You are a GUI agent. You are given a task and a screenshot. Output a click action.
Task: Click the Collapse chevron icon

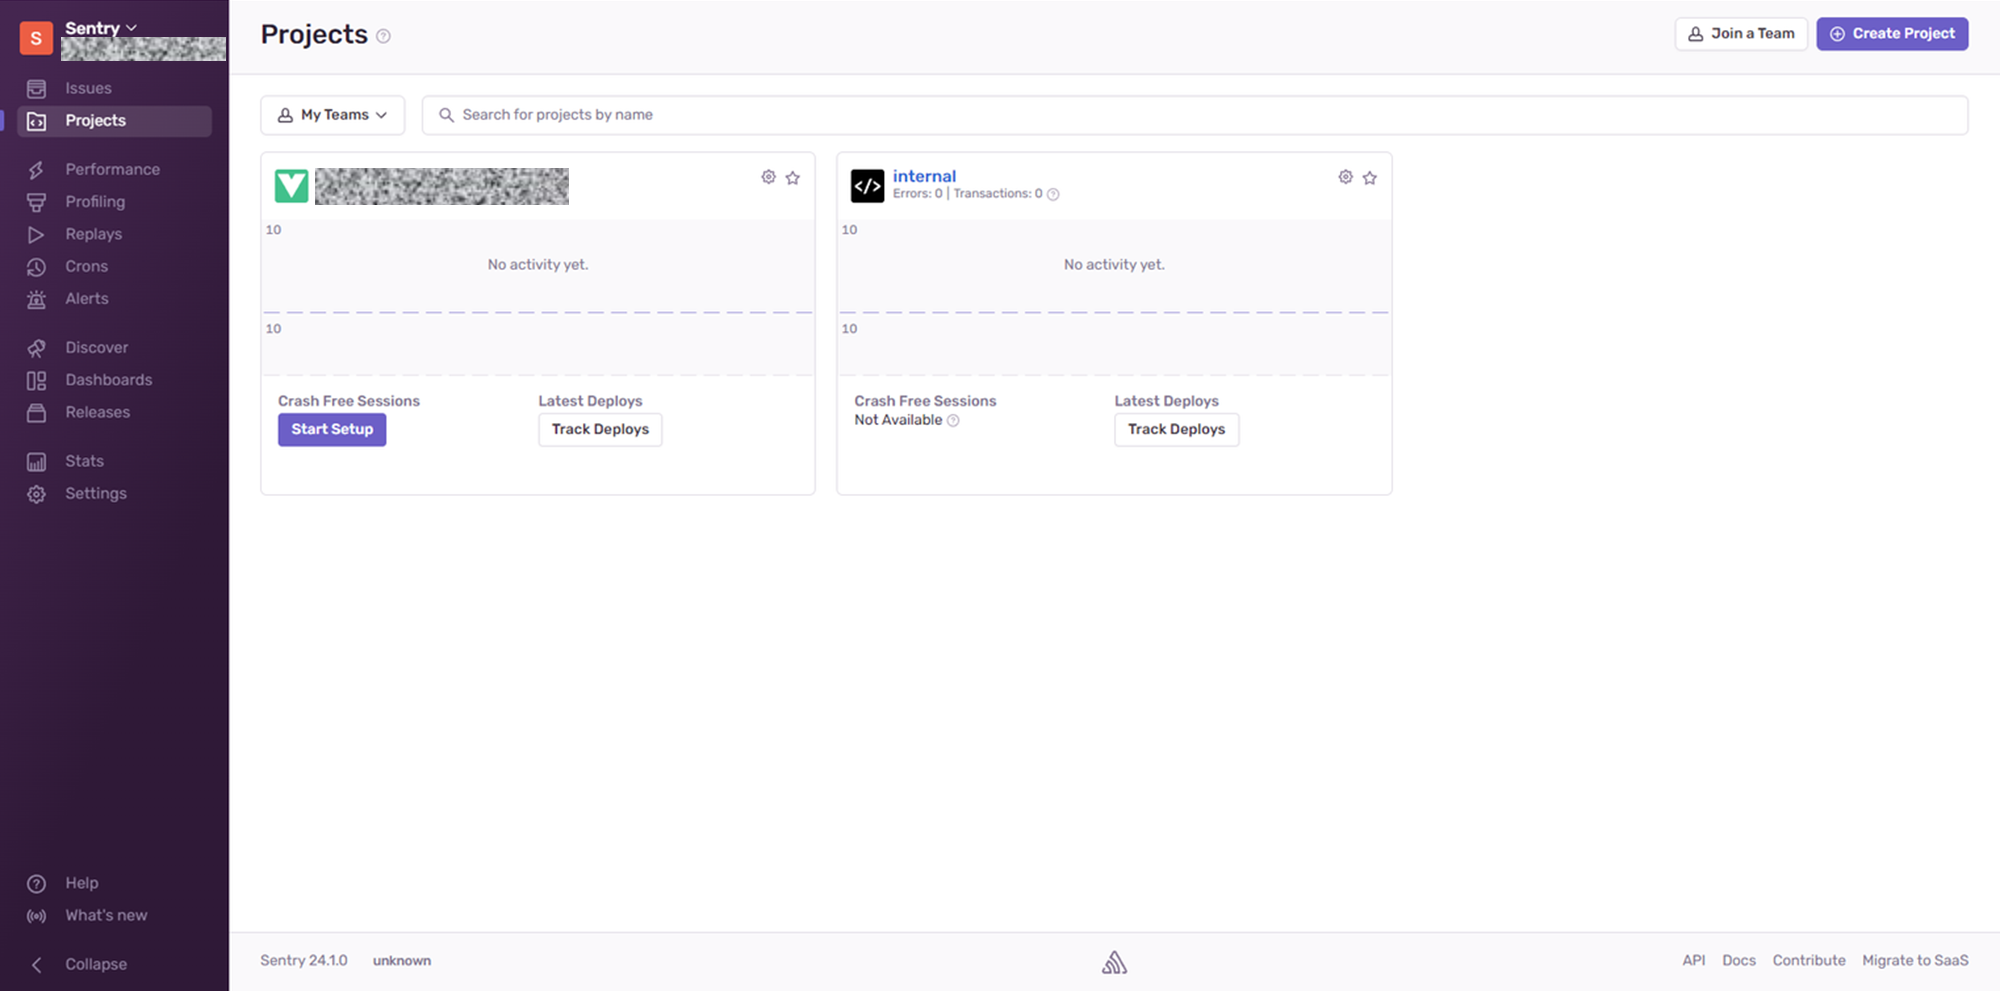pos(36,965)
